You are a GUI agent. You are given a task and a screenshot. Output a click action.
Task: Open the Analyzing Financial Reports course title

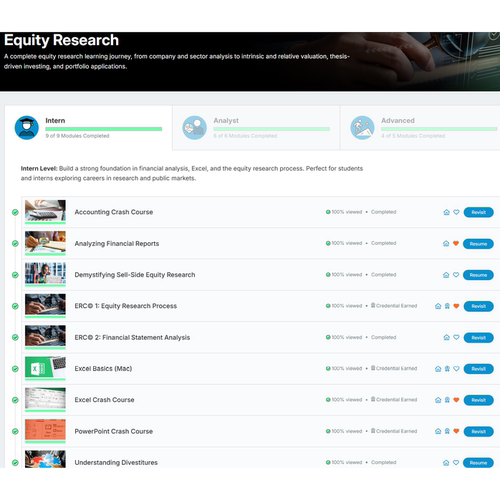pyautogui.click(x=117, y=244)
